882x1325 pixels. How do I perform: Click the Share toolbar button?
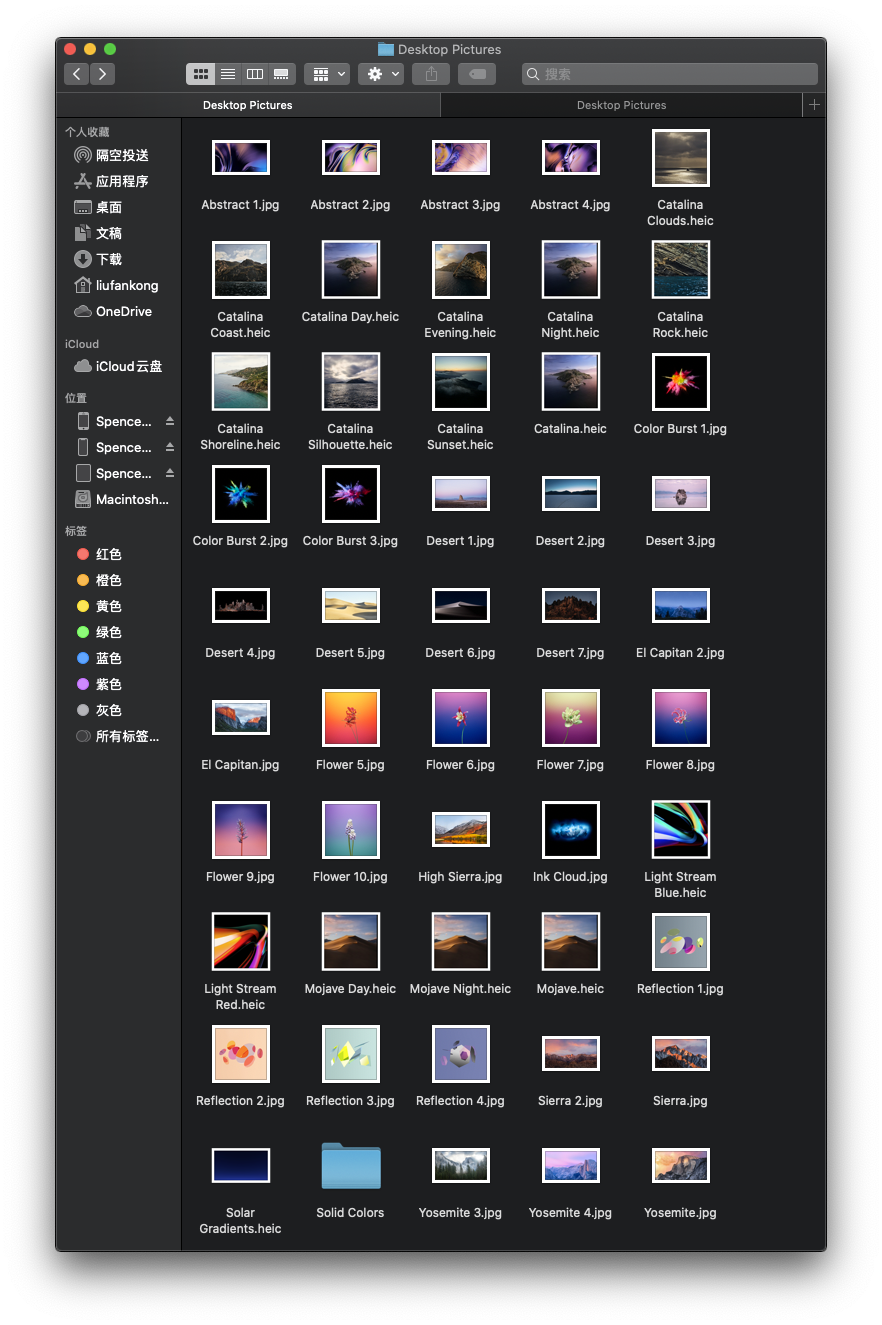432,74
